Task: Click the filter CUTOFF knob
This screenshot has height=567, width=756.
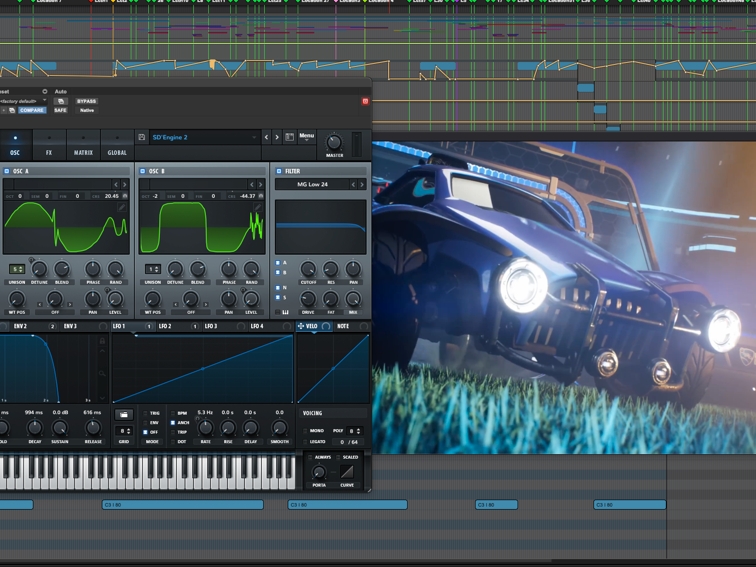Action: [308, 269]
